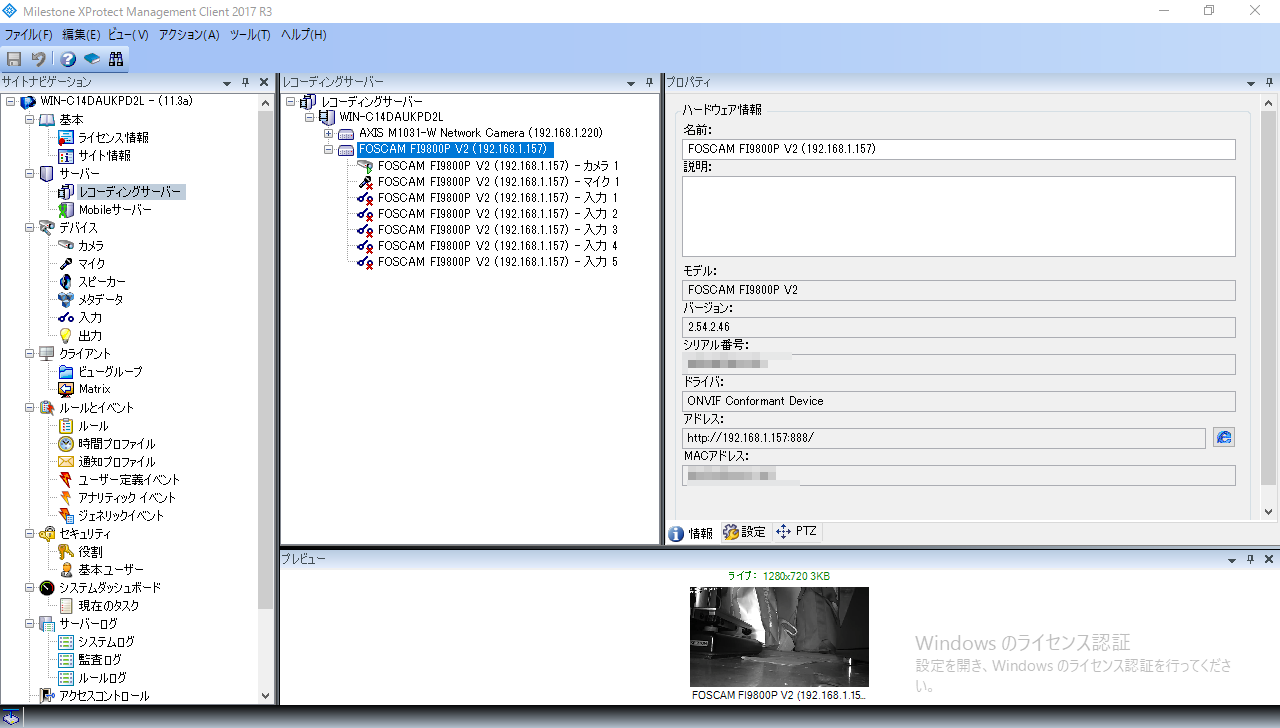
Task: Select the カメラ device icon
Action: click(x=66, y=245)
